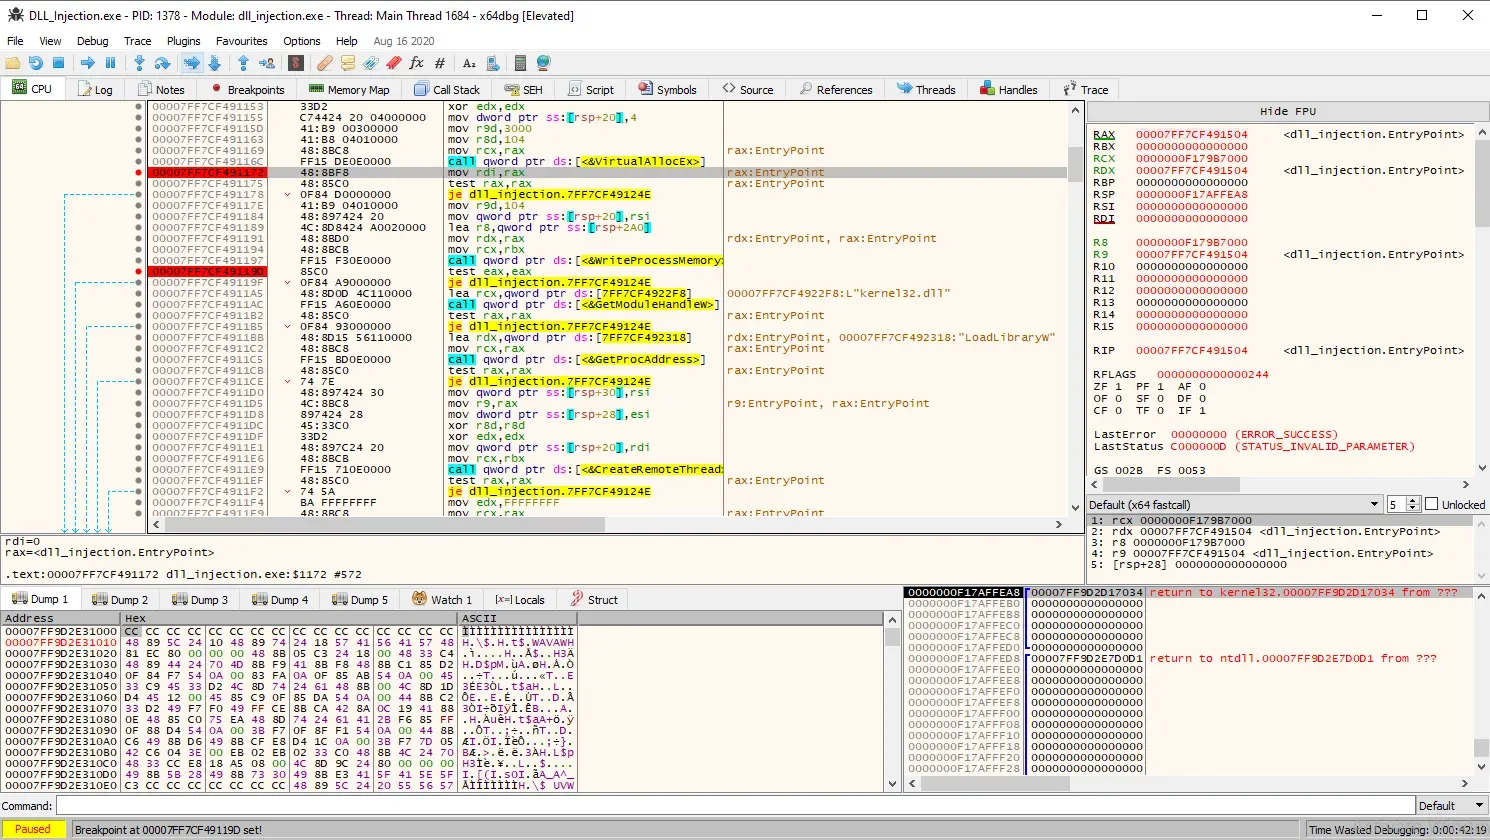Click the Restart debugging icon

[x=36, y=63]
